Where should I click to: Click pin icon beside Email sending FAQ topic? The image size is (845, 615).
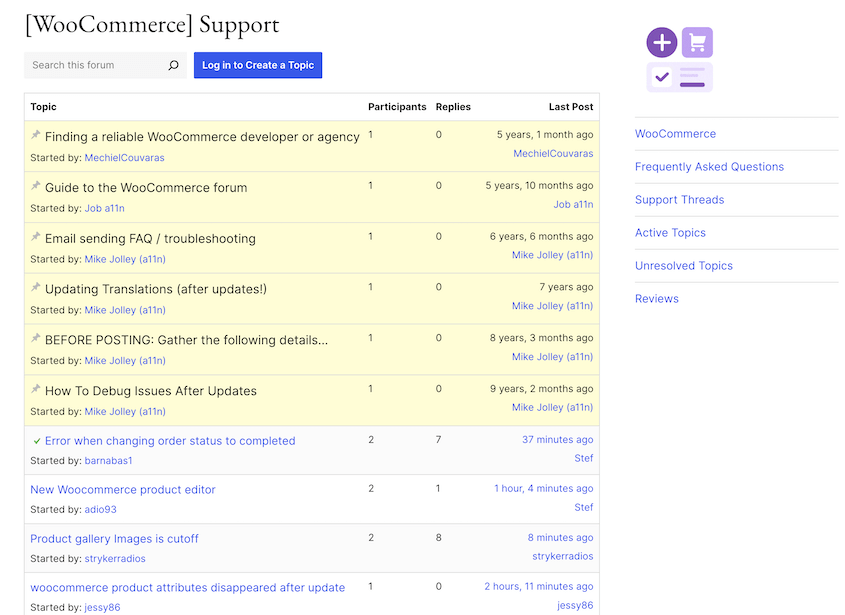tap(36, 236)
